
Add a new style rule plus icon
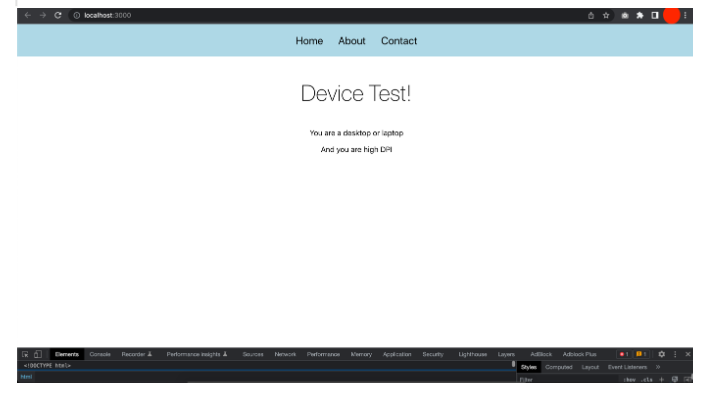point(661,380)
